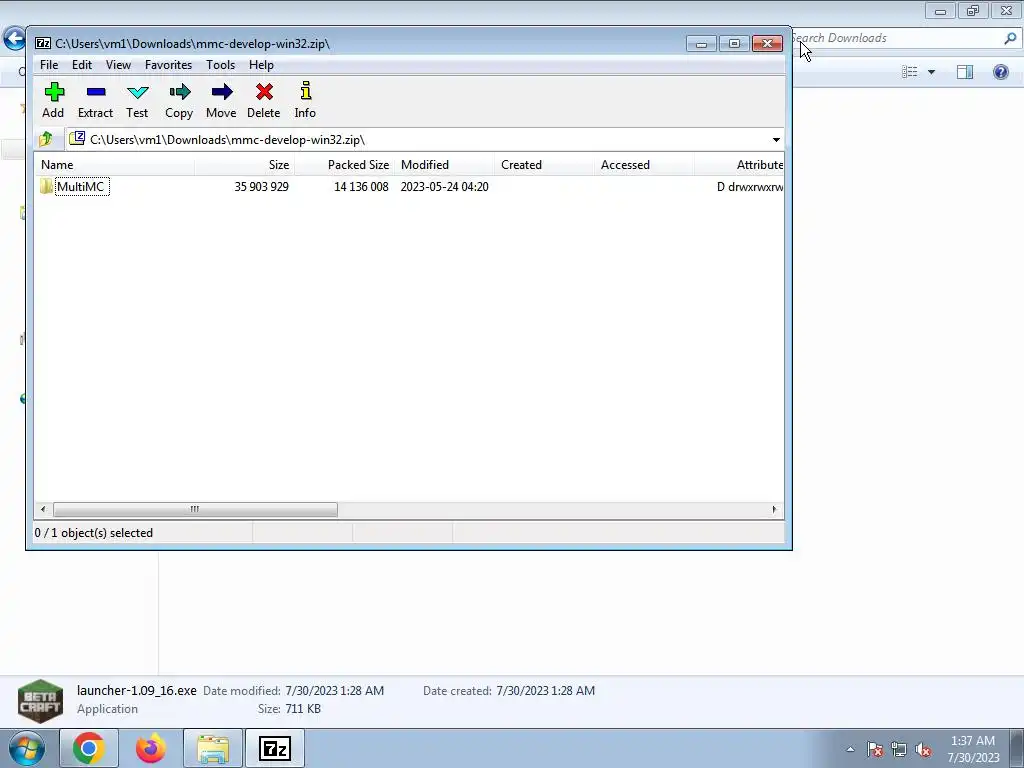
Task: Click the 7-Zip taskbar button
Action: coord(274,748)
